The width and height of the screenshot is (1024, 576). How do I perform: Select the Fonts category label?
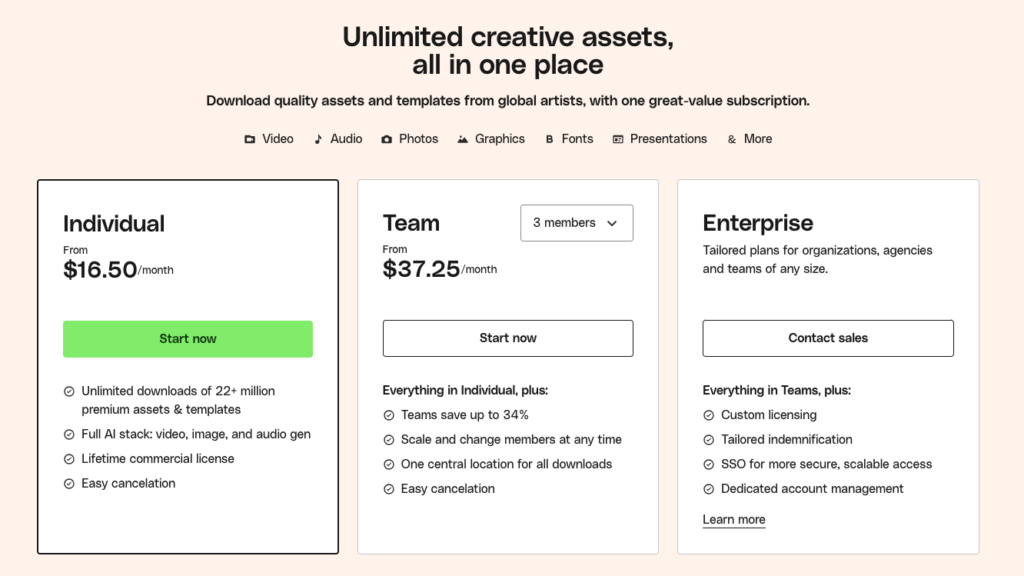tap(577, 139)
